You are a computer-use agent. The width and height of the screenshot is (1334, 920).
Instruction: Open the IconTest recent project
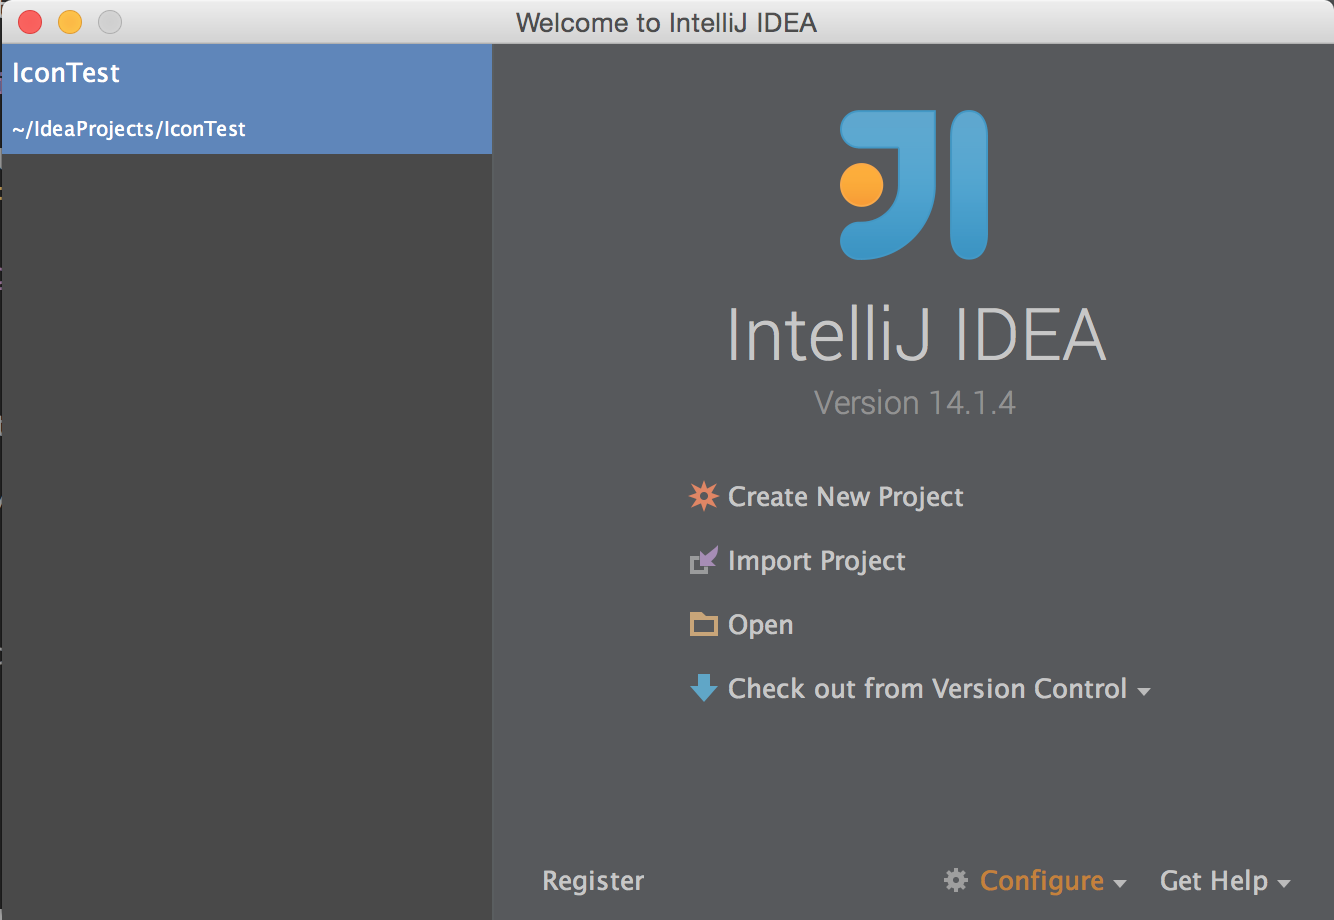[247, 99]
